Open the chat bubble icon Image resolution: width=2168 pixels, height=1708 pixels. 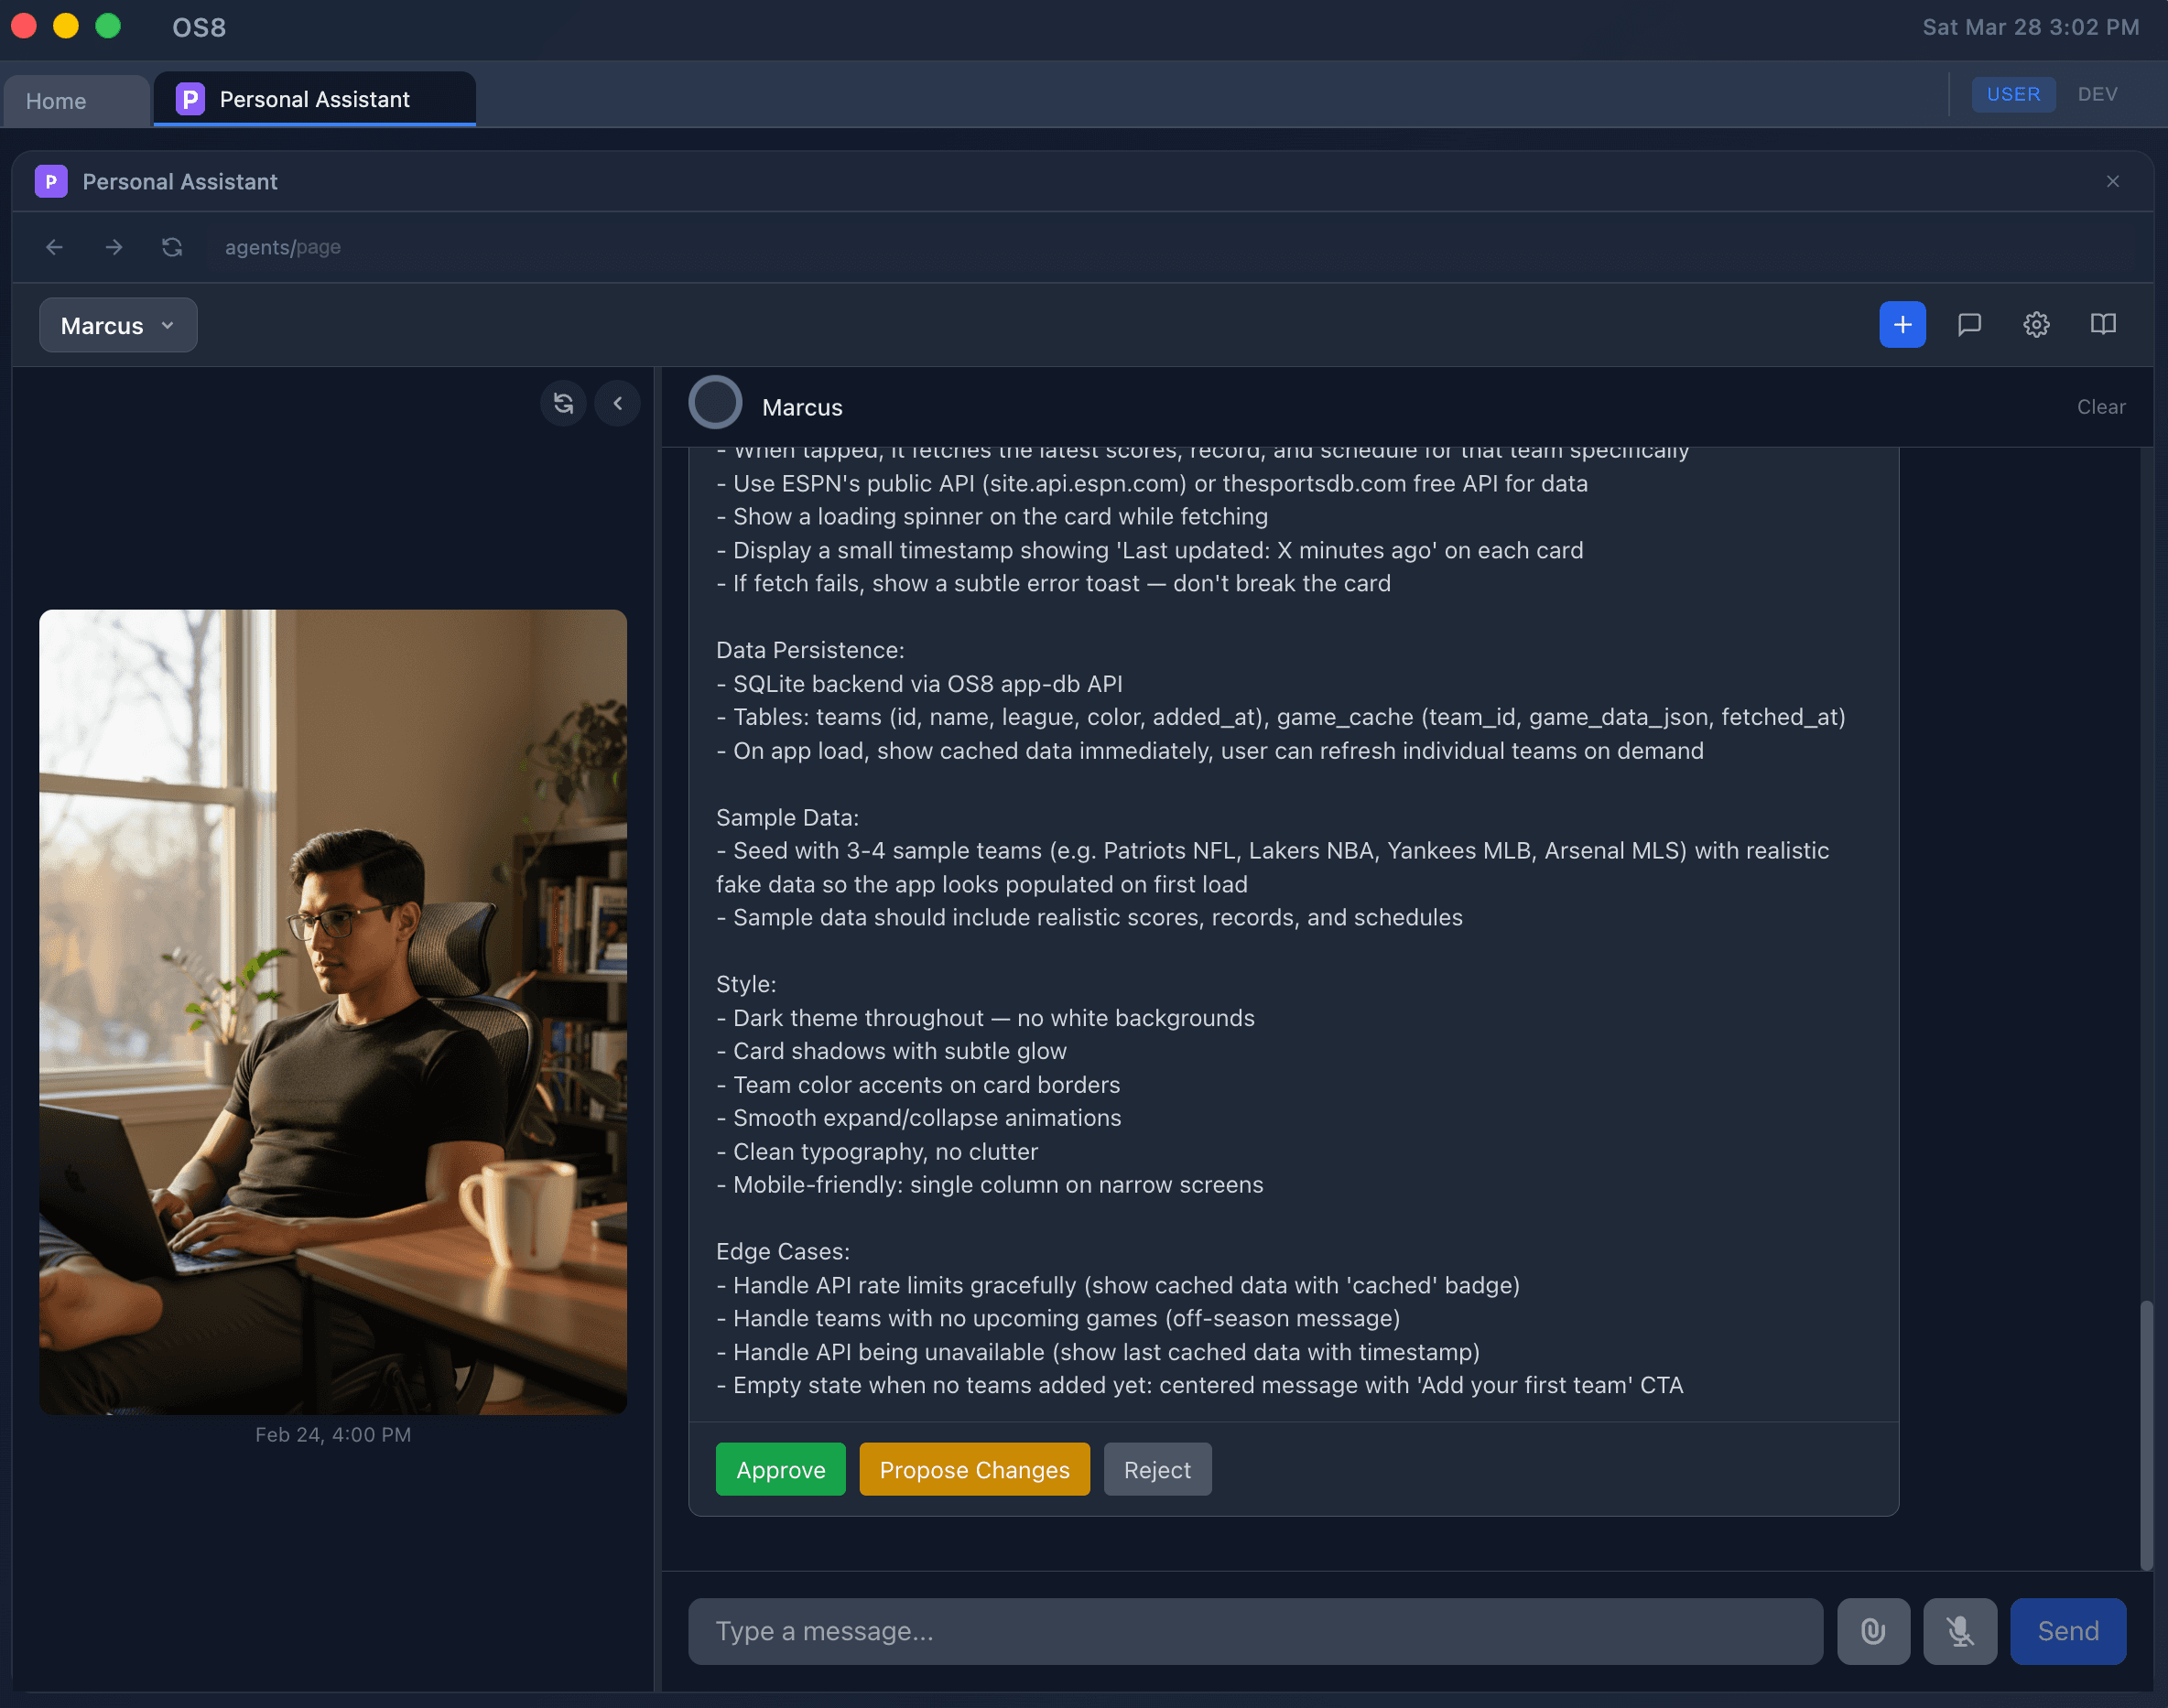pos(1969,325)
